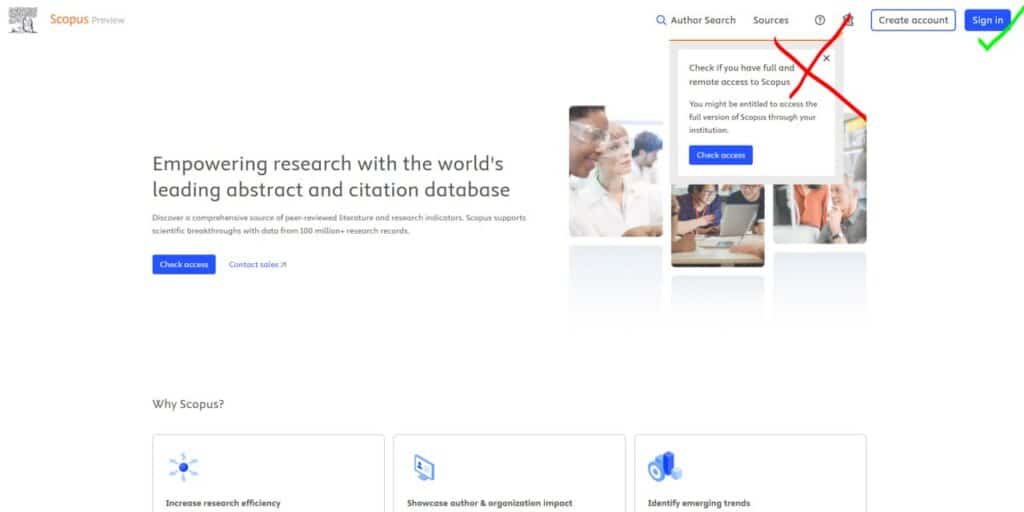Open the help question mark icon
This screenshot has height=512, width=1024.
(x=820, y=20)
